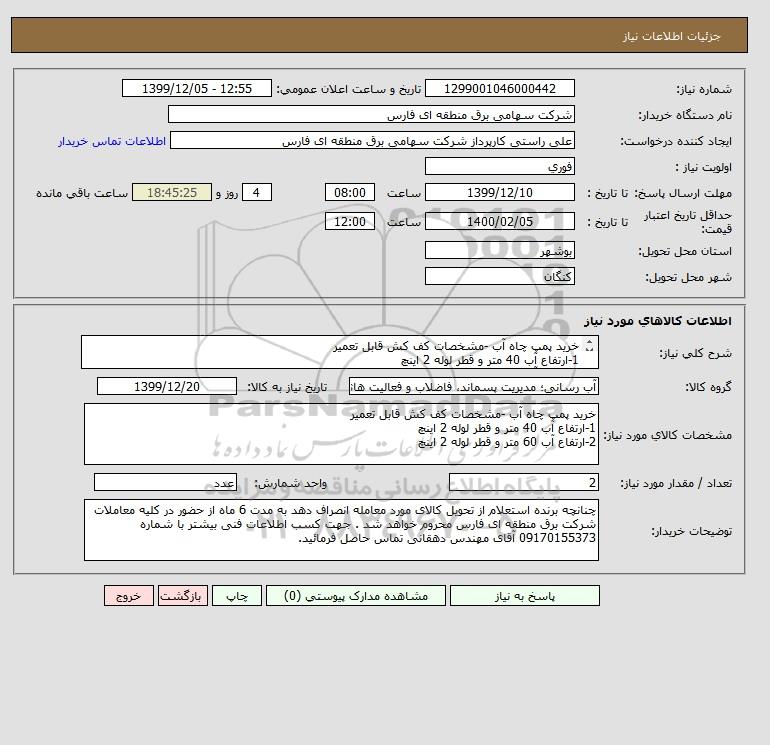The height and width of the screenshot is (745, 770).
Task: Open مشاهده مدارک پیوستی (0) button
Action: [356, 596]
